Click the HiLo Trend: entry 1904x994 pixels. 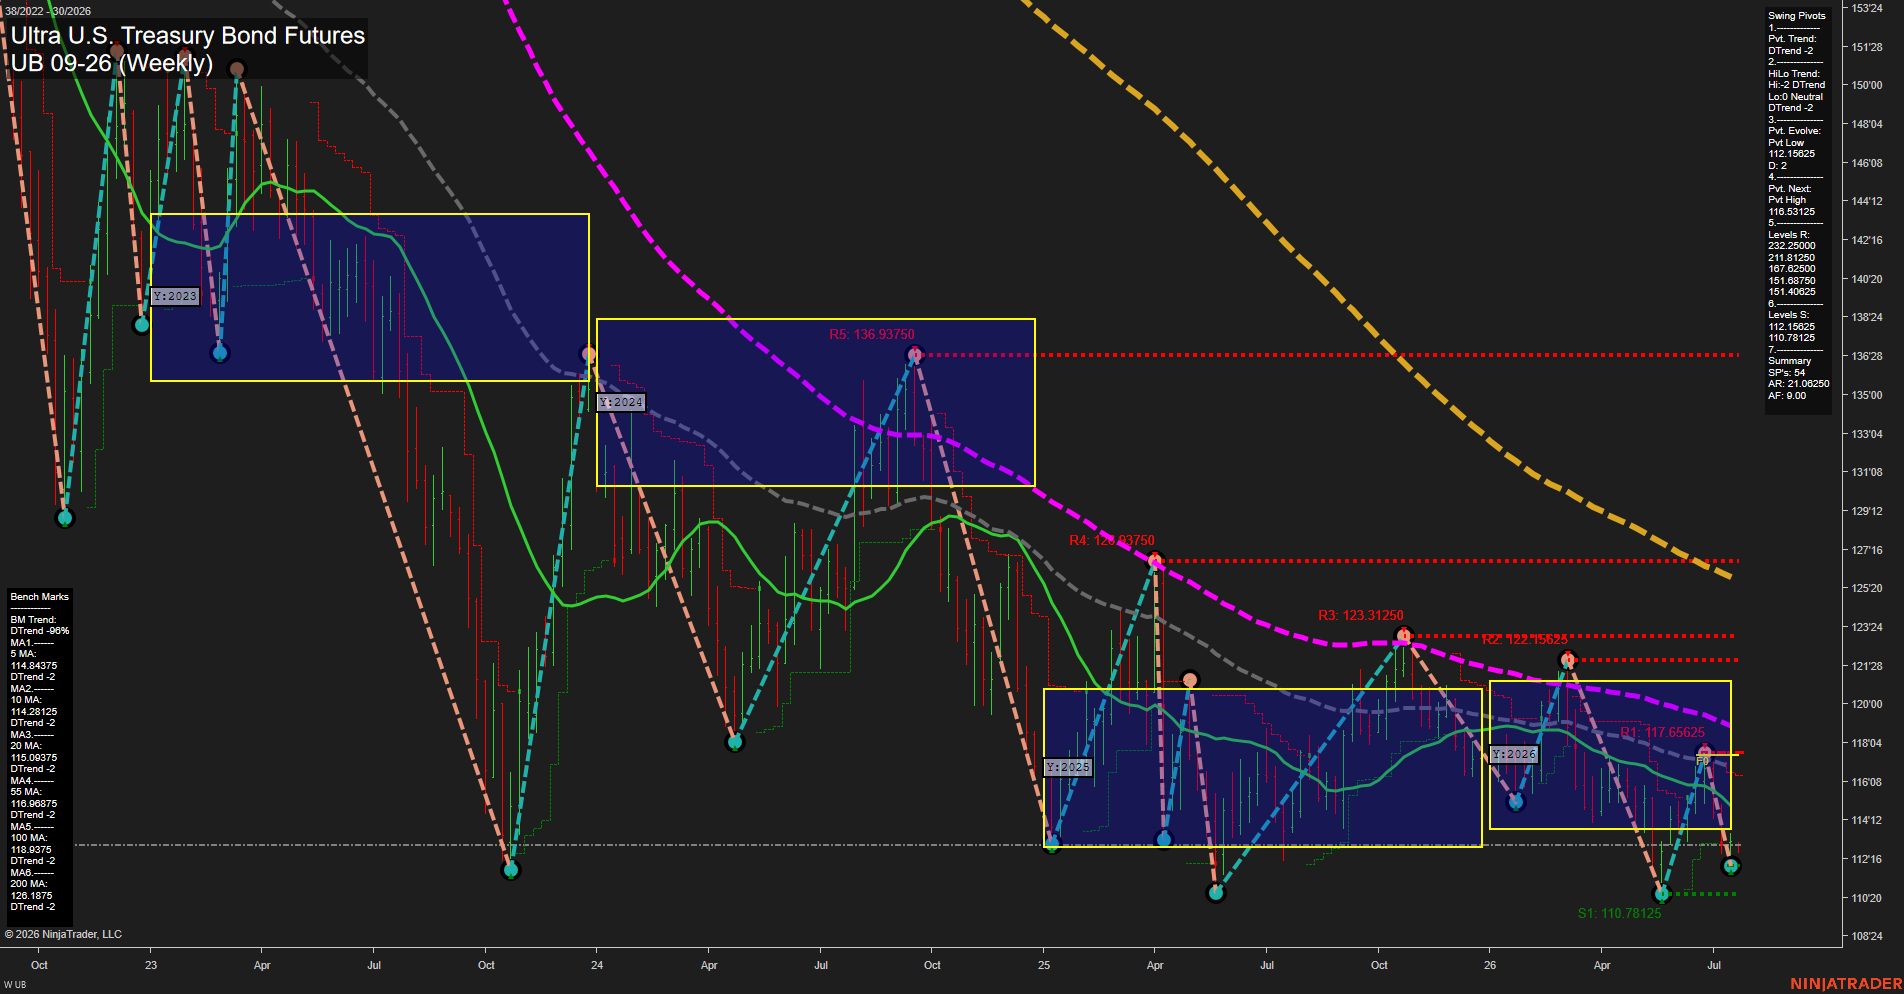pyautogui.click(x=1794, y=74)
